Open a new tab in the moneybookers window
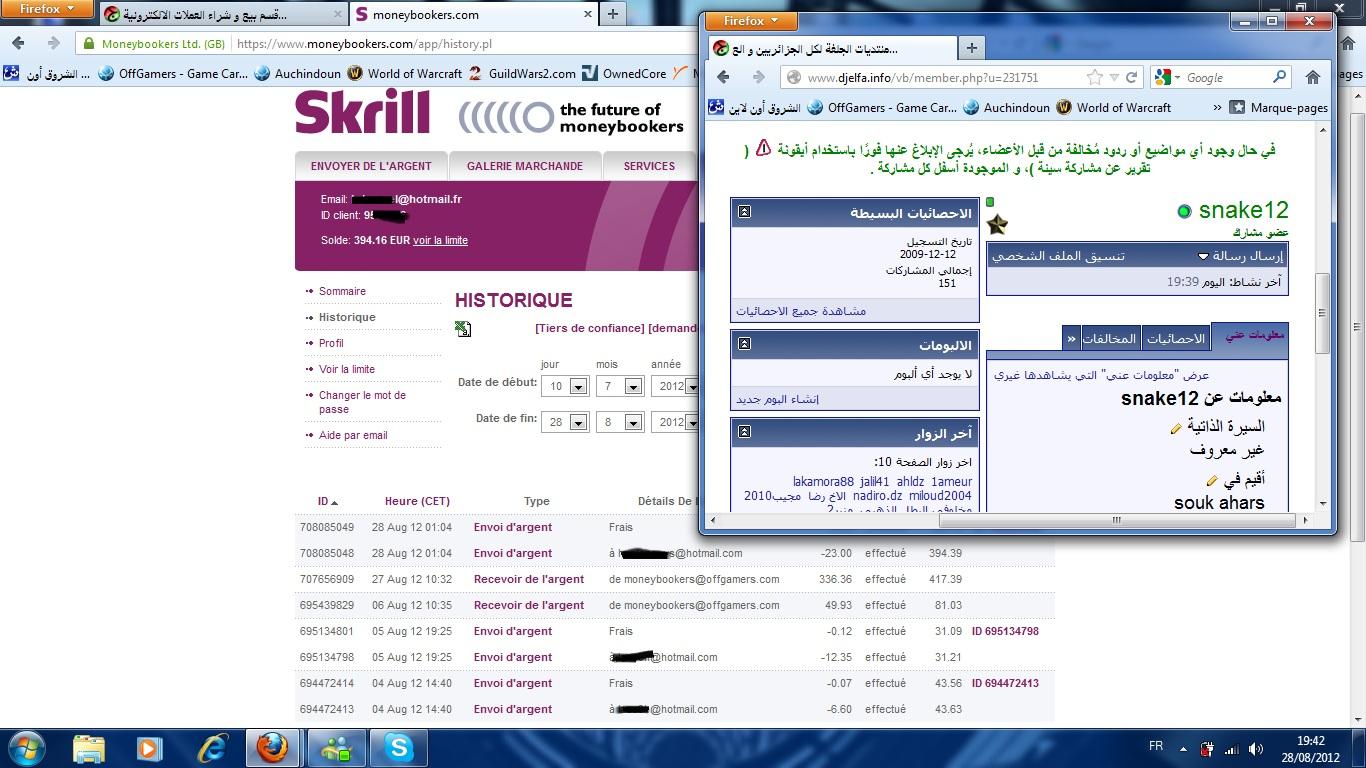This screenshot has width=1366, height=768. coord(612,14)
